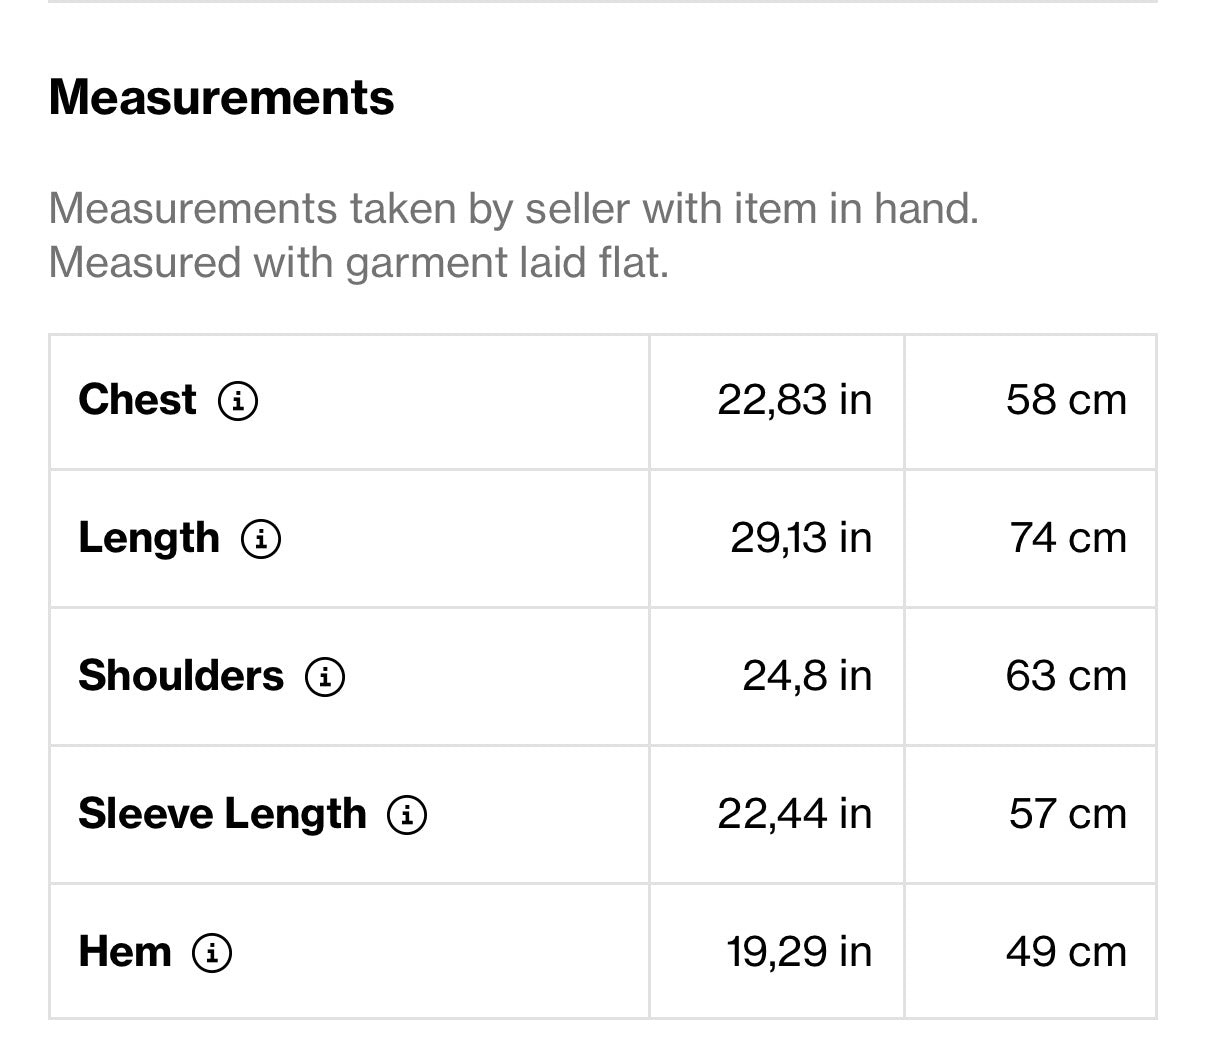Select the 58 cm chest cell
Image resolution: width=1206 pixels, height=1042 pixels.
coord(1066,400)
